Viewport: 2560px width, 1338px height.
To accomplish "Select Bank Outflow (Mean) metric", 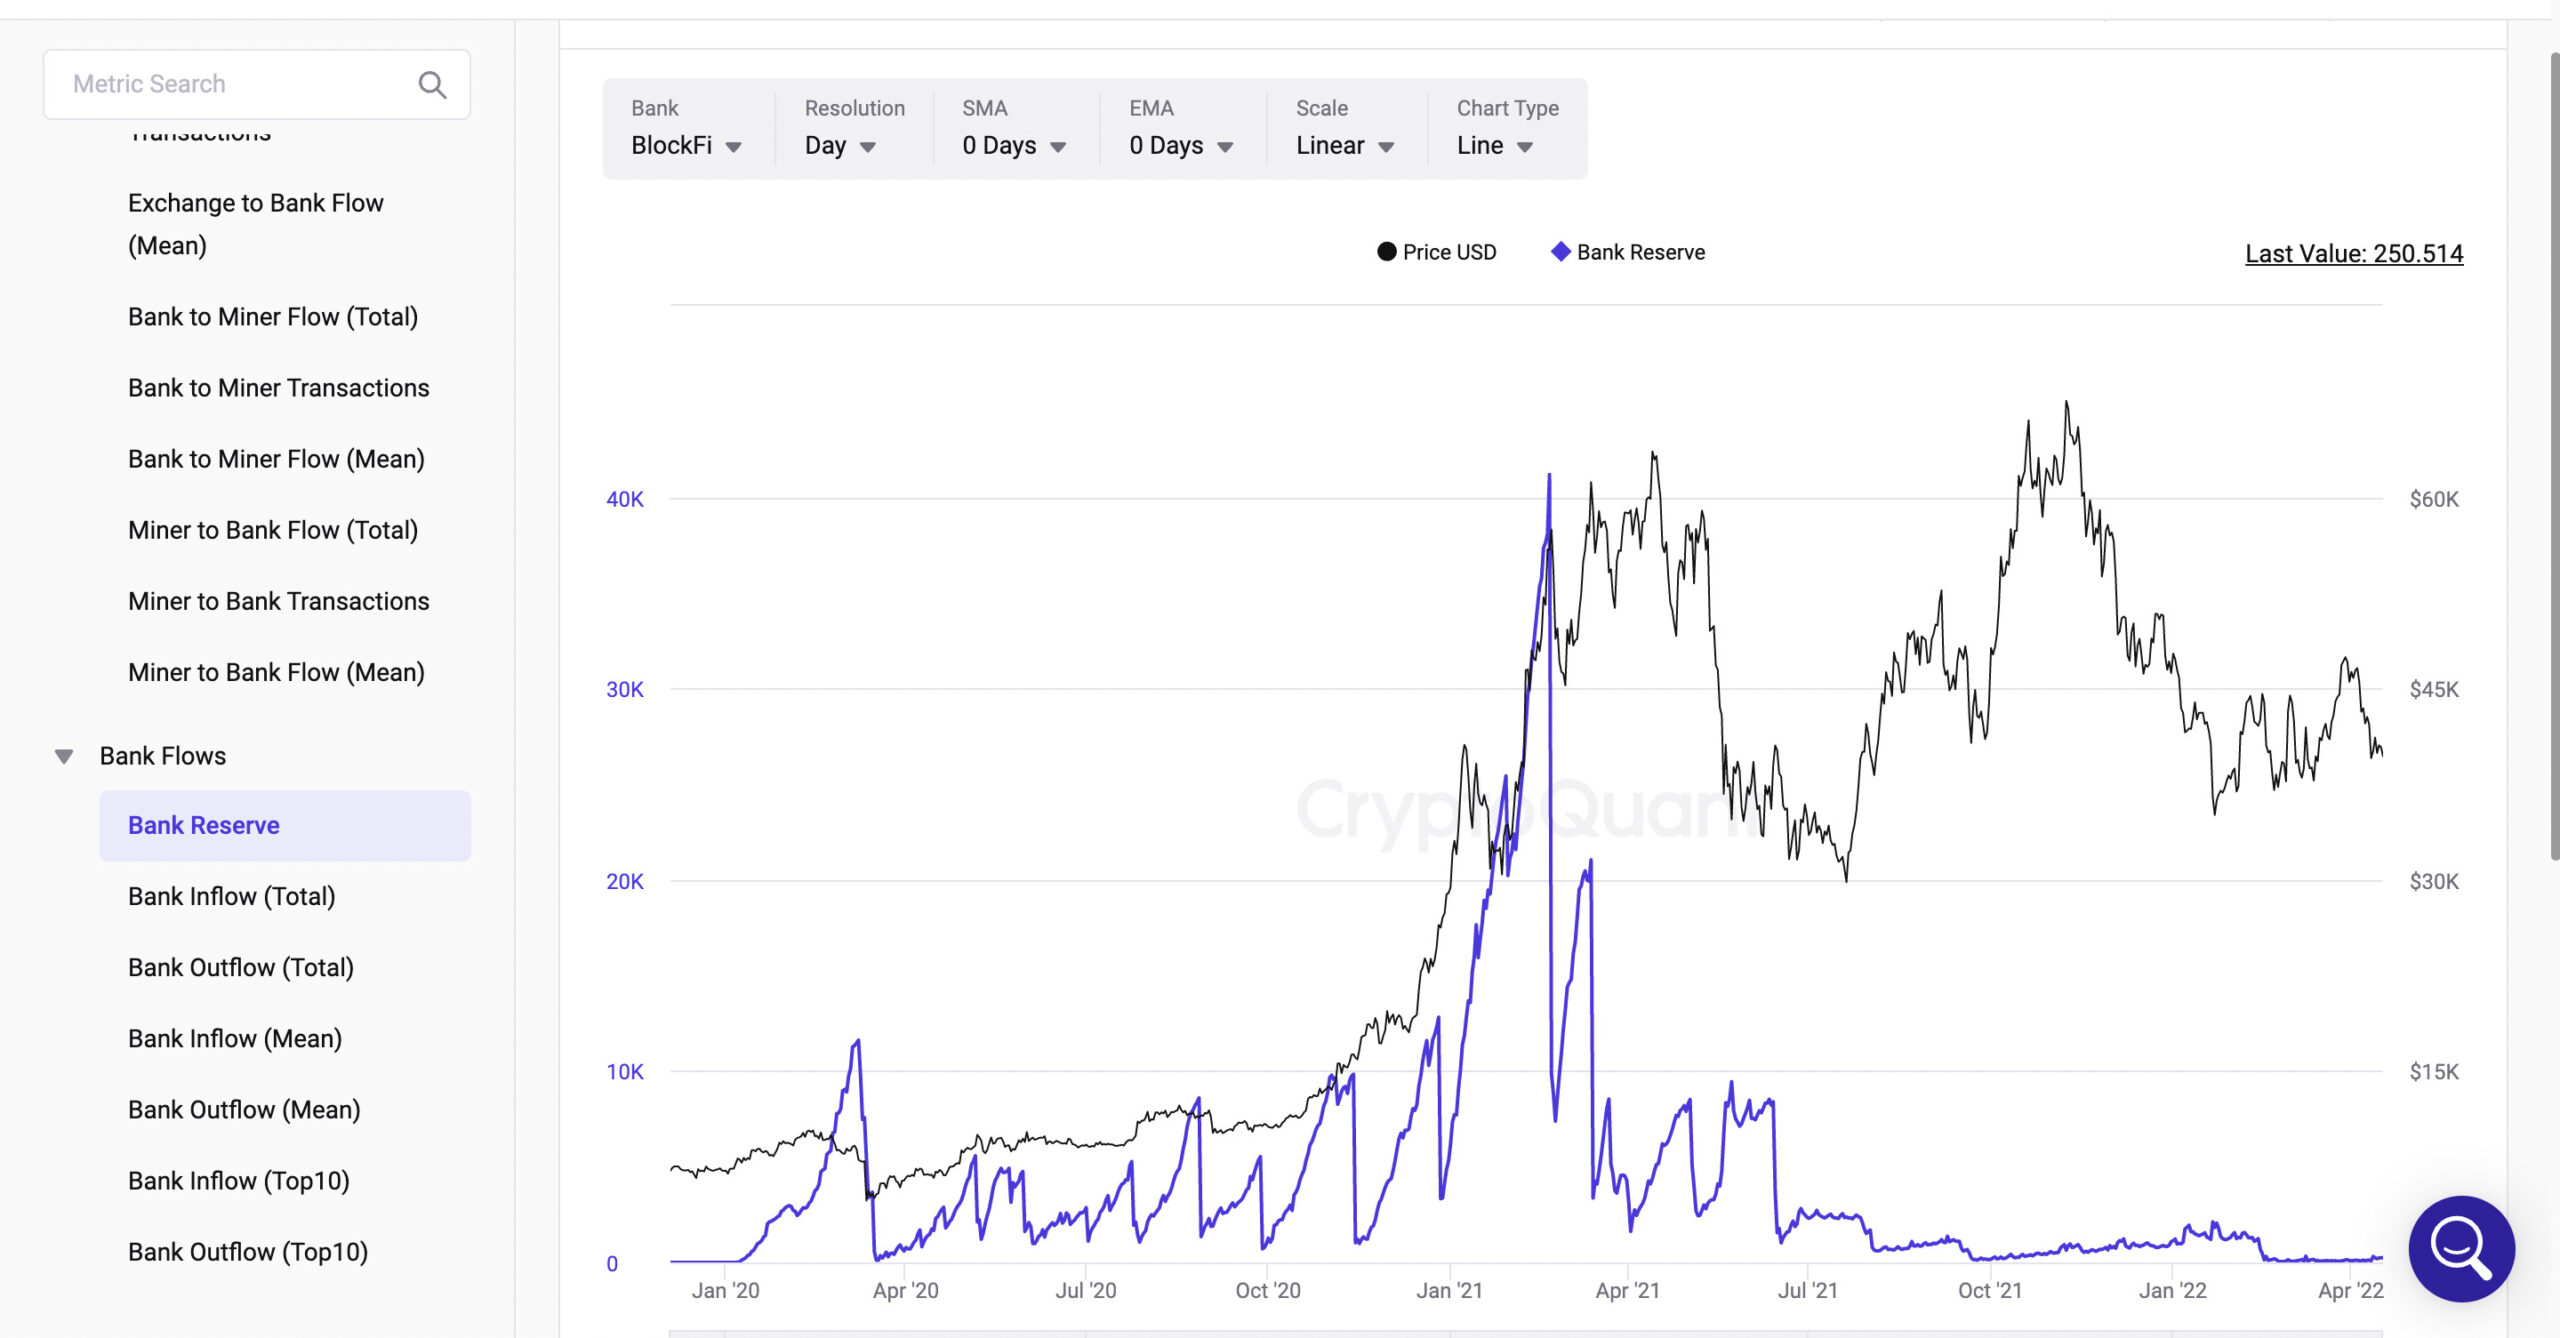I will point(244,1110).
